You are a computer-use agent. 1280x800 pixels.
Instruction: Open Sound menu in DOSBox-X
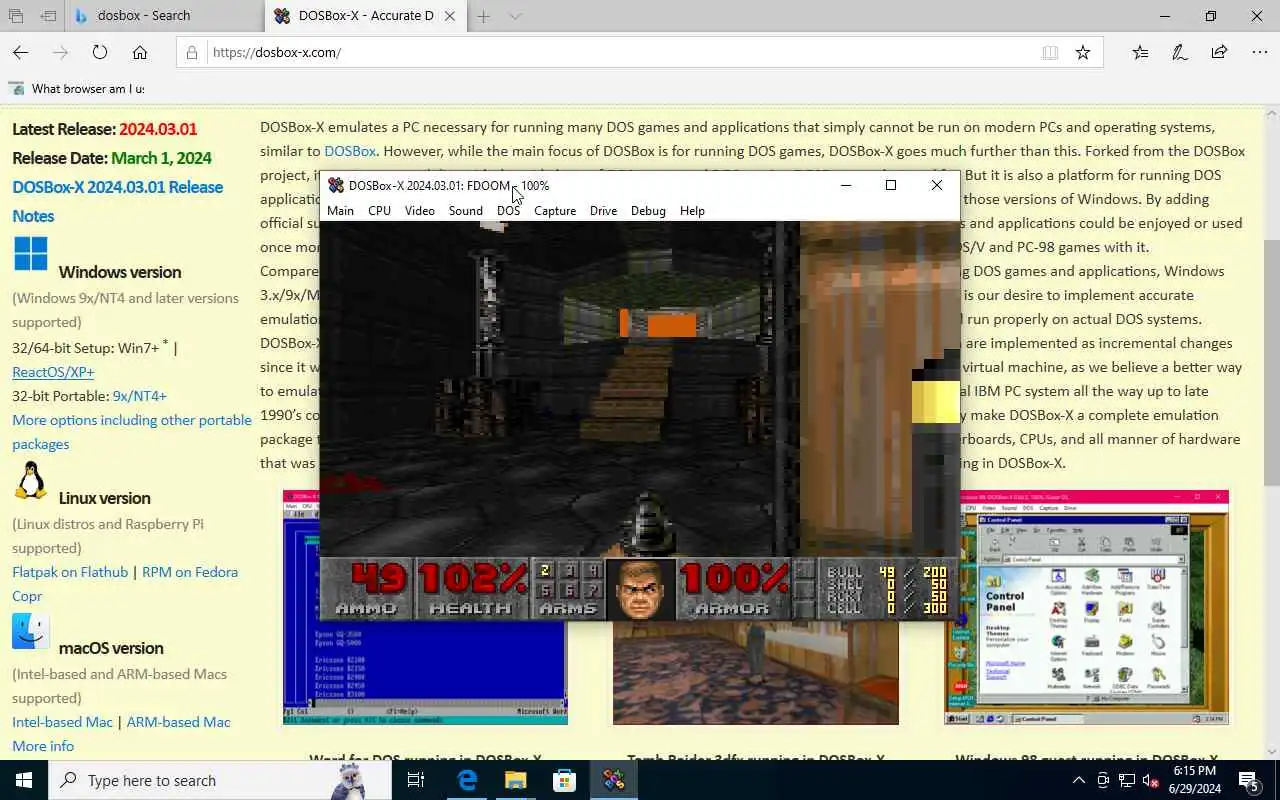465,211
